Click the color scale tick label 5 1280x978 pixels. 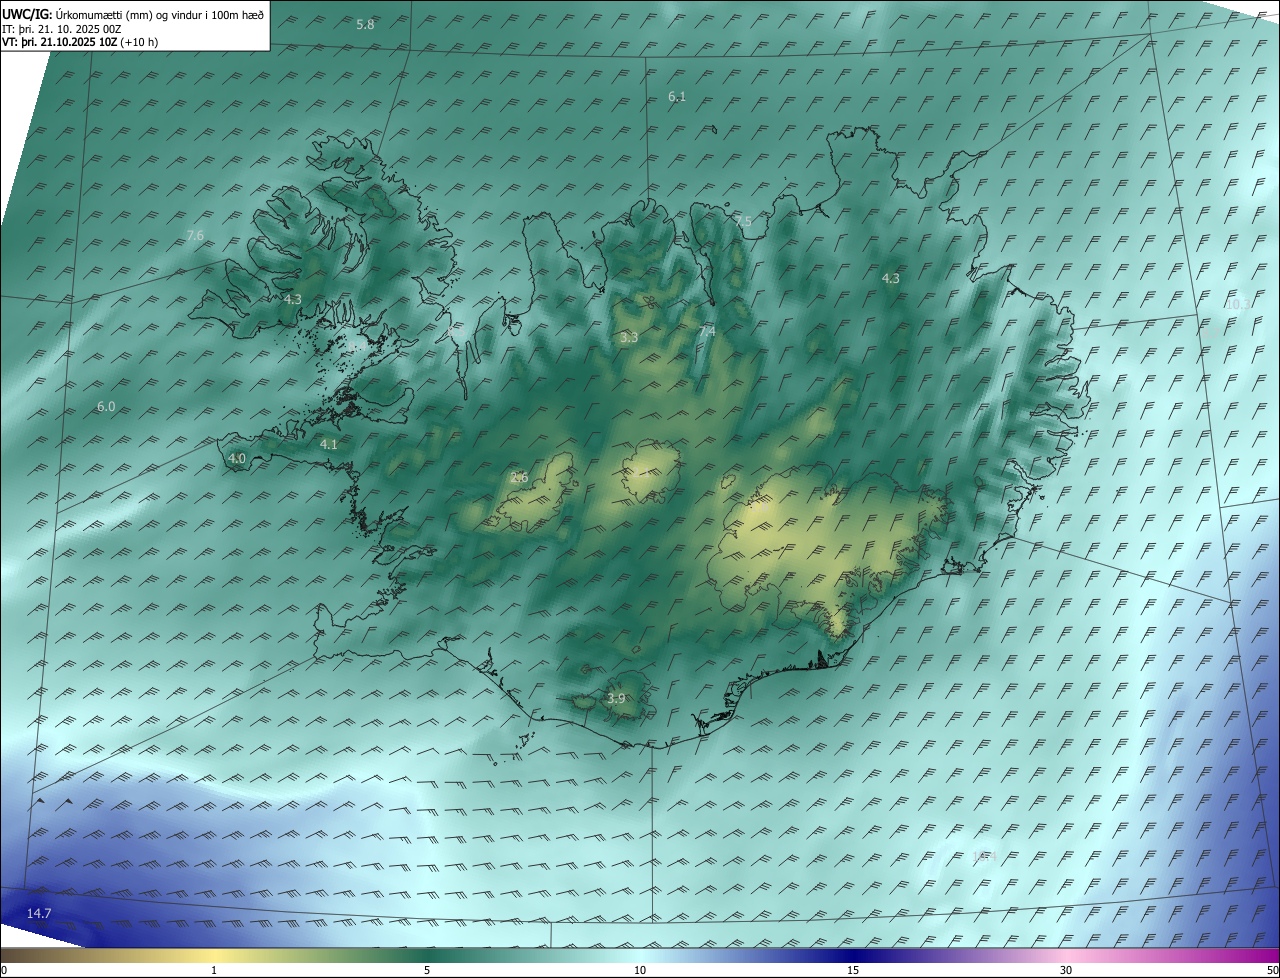pyautogui.click(x=427, y=970)
